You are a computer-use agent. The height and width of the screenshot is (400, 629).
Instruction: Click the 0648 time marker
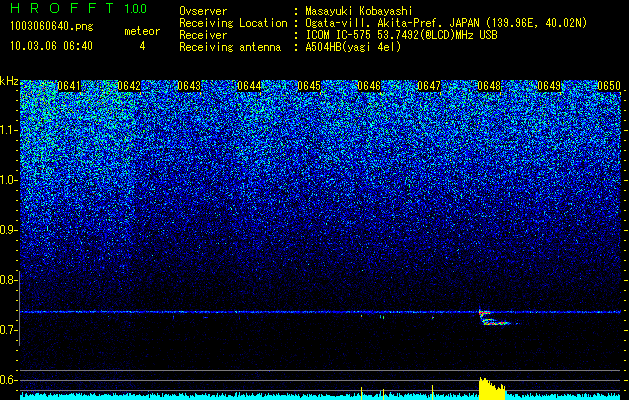pyautogui.click(x=489, y=86)
